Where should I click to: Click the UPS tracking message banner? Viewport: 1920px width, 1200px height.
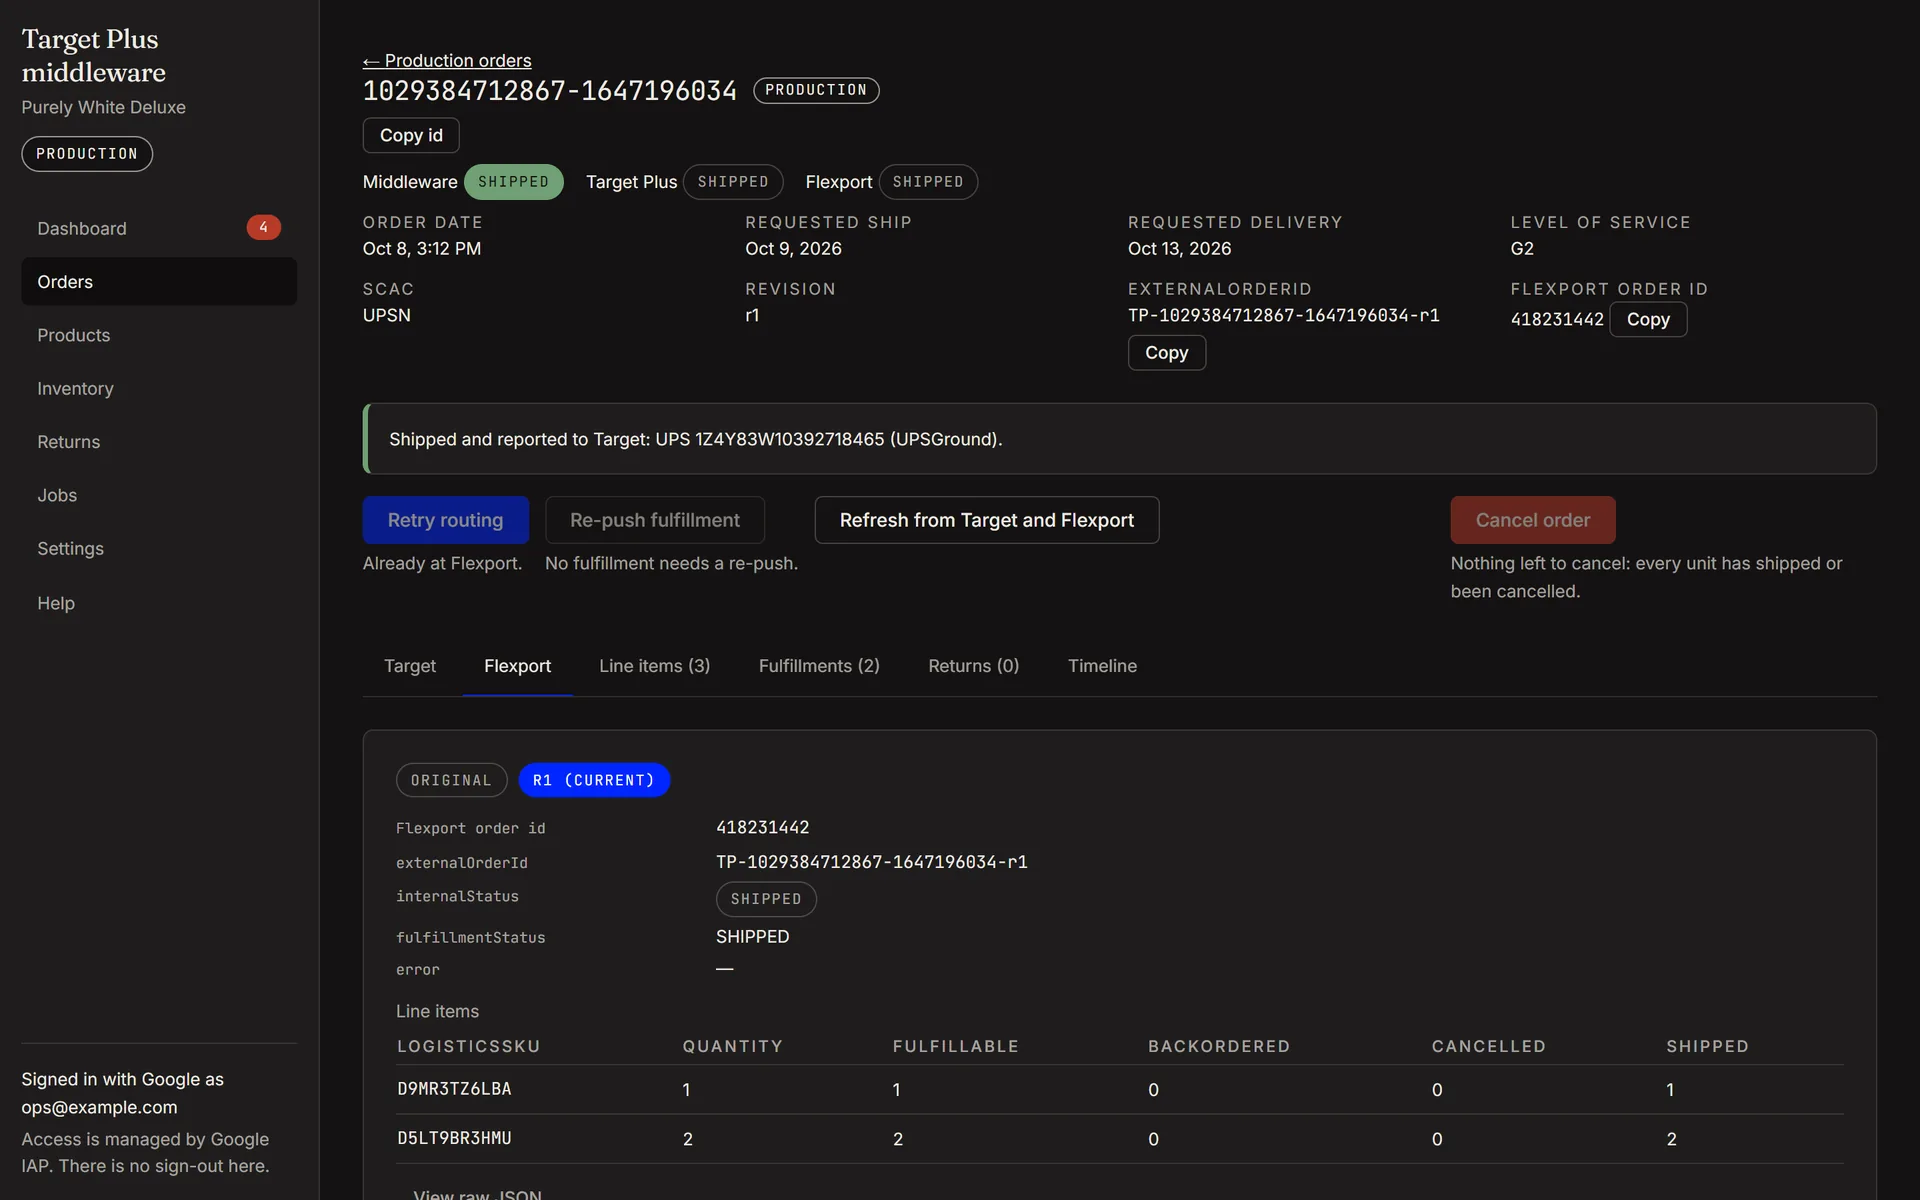(x=1119, y=439)
